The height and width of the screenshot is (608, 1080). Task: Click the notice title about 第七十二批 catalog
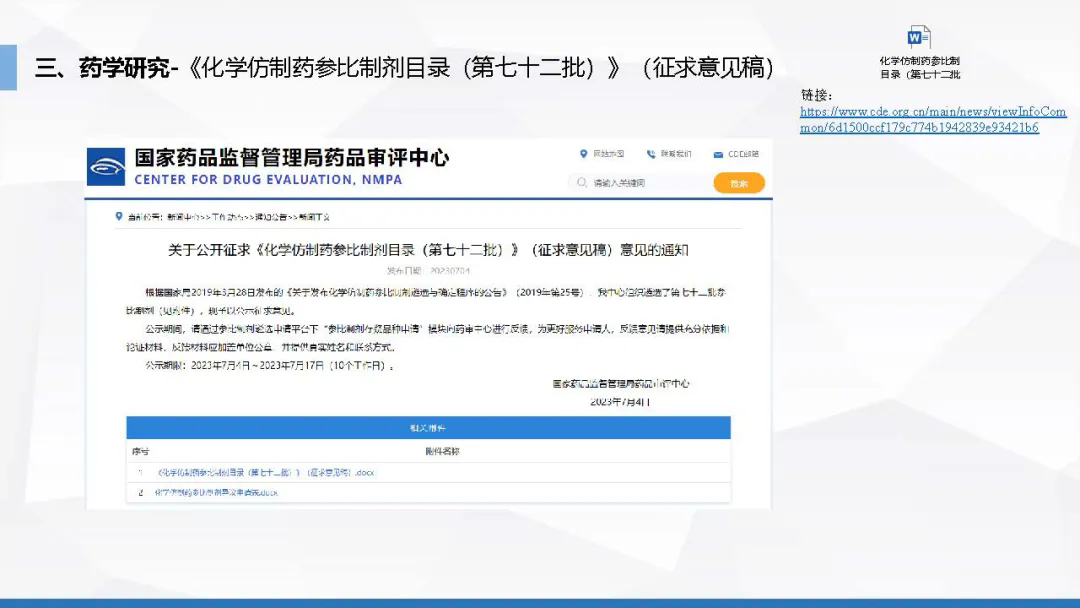(428, 249)
